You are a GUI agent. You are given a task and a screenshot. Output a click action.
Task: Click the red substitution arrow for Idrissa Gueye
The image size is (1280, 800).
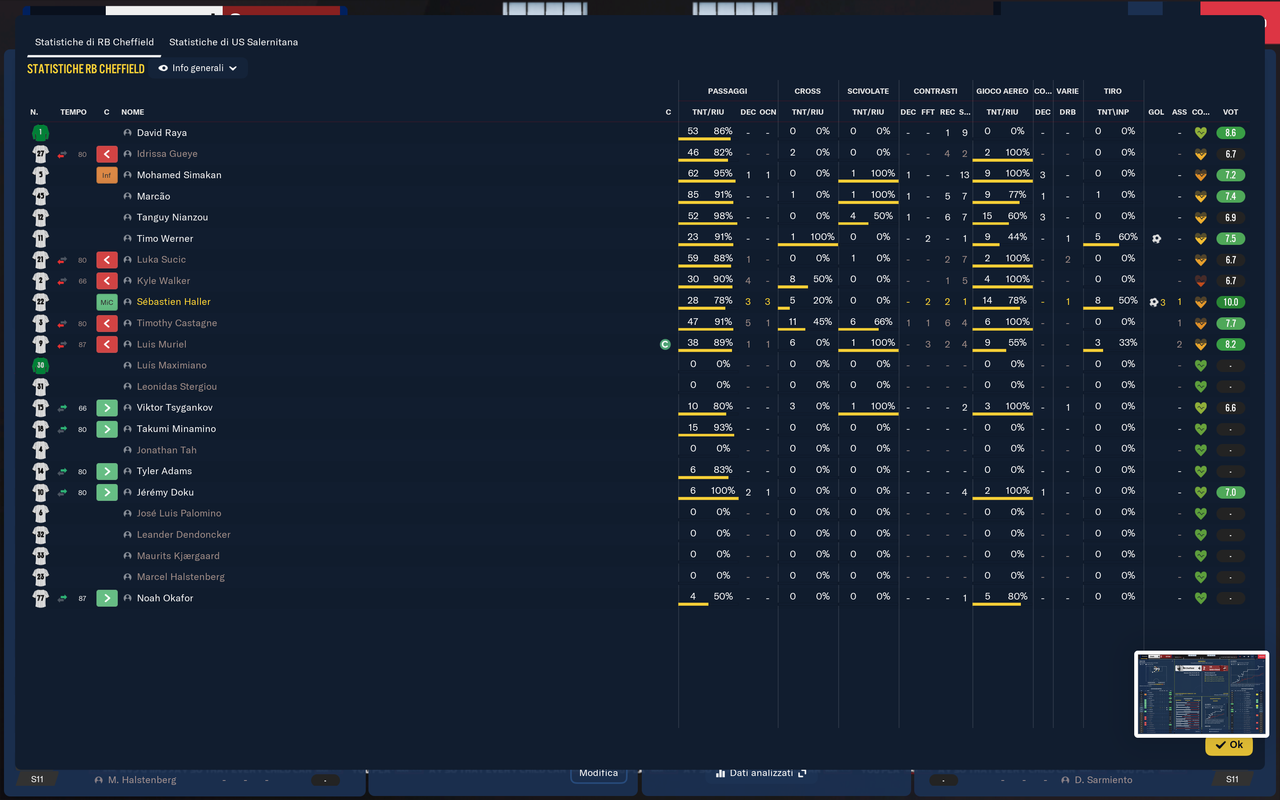tap(107, 154)
